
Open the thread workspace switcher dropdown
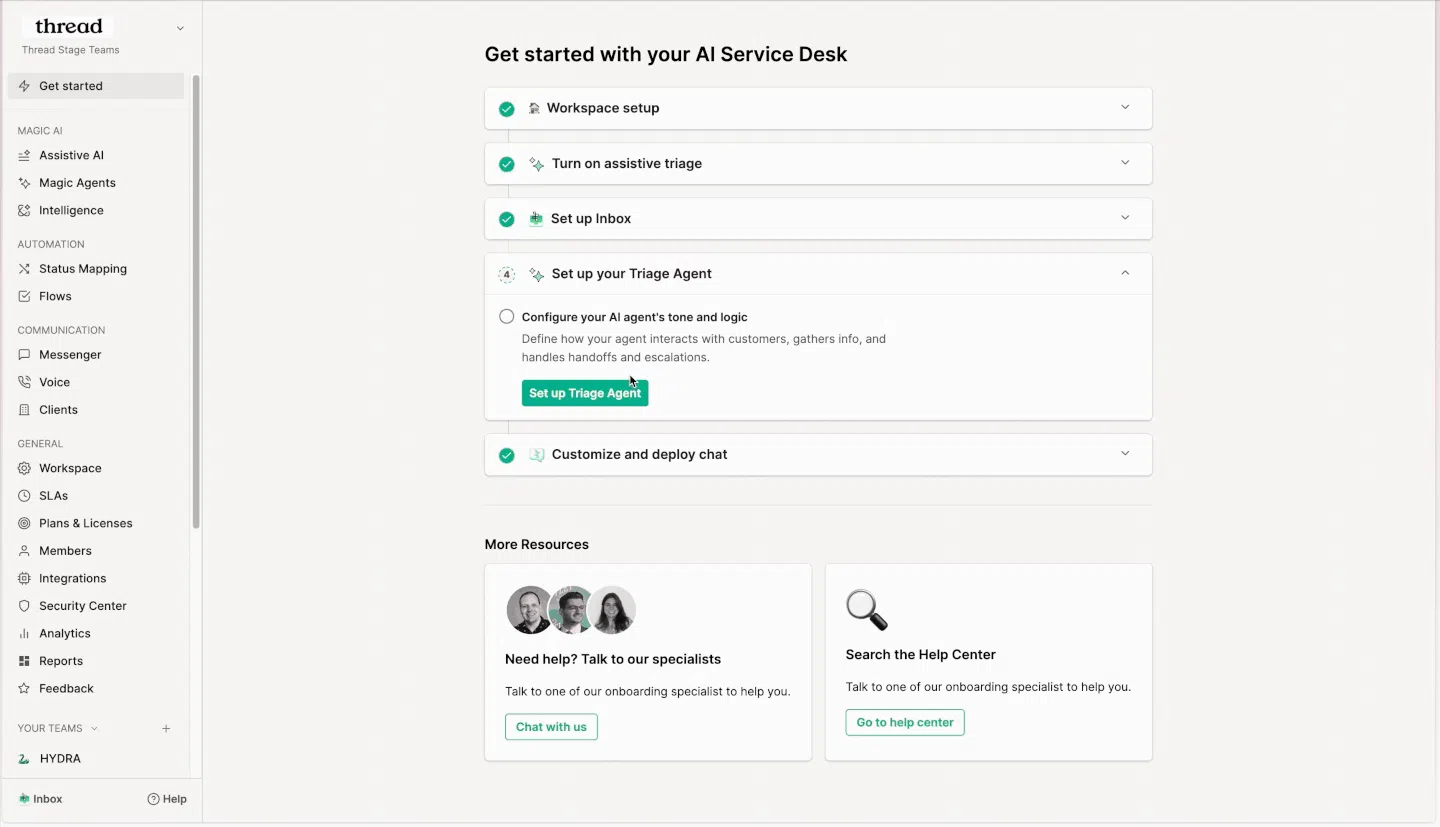tap(180, 28)
